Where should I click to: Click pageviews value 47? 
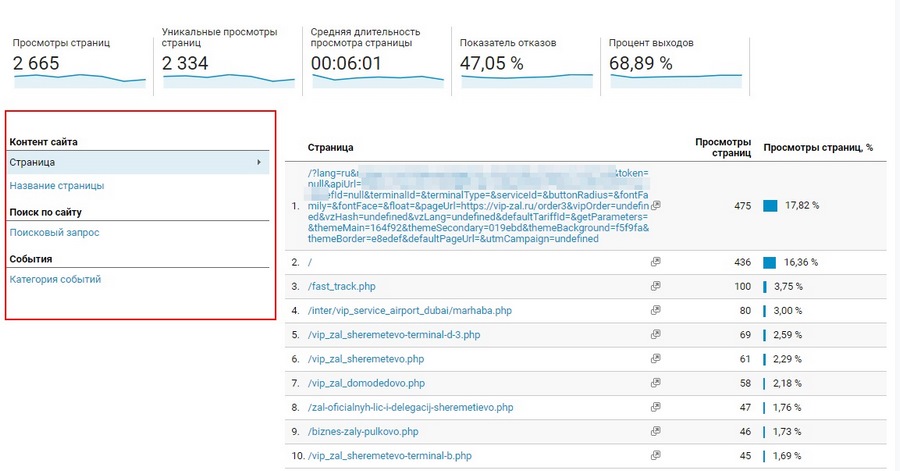pyautogui.click(x=745, y=407)
